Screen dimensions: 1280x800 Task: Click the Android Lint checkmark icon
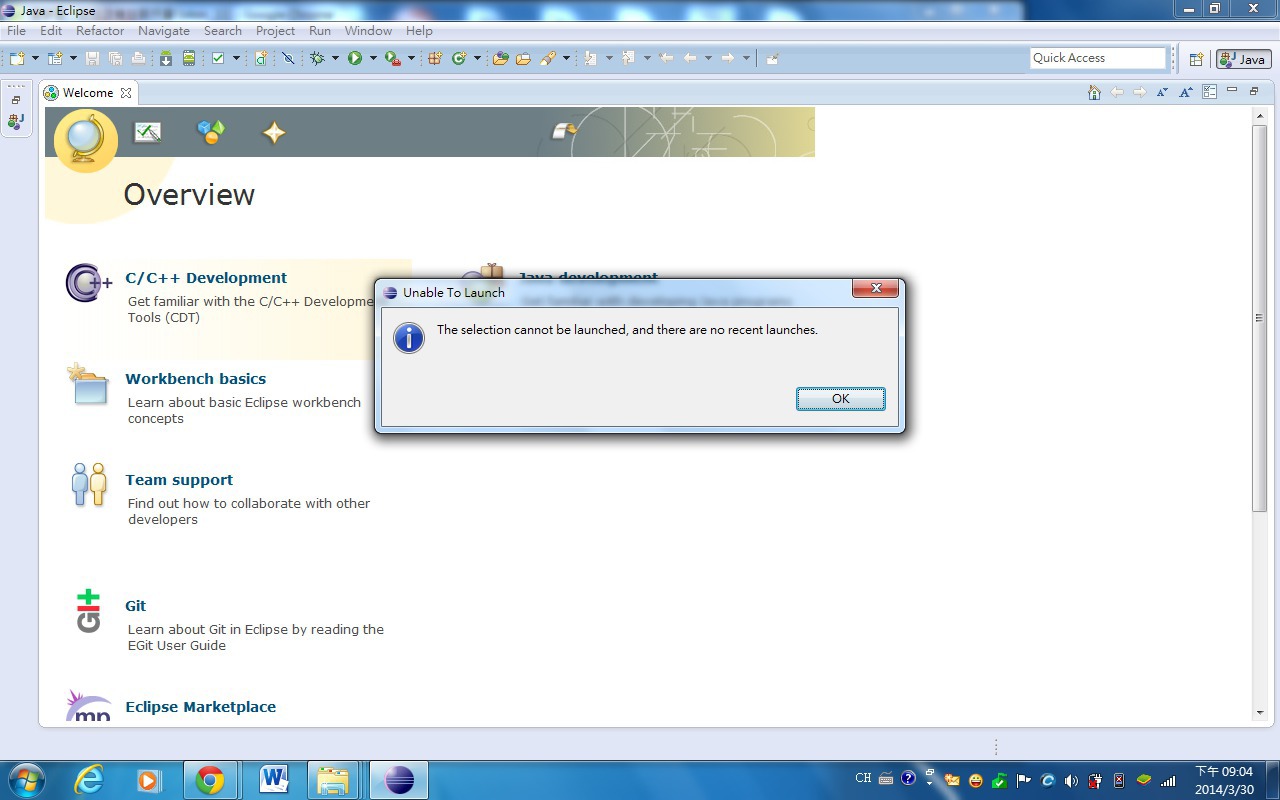click(218, 58)
